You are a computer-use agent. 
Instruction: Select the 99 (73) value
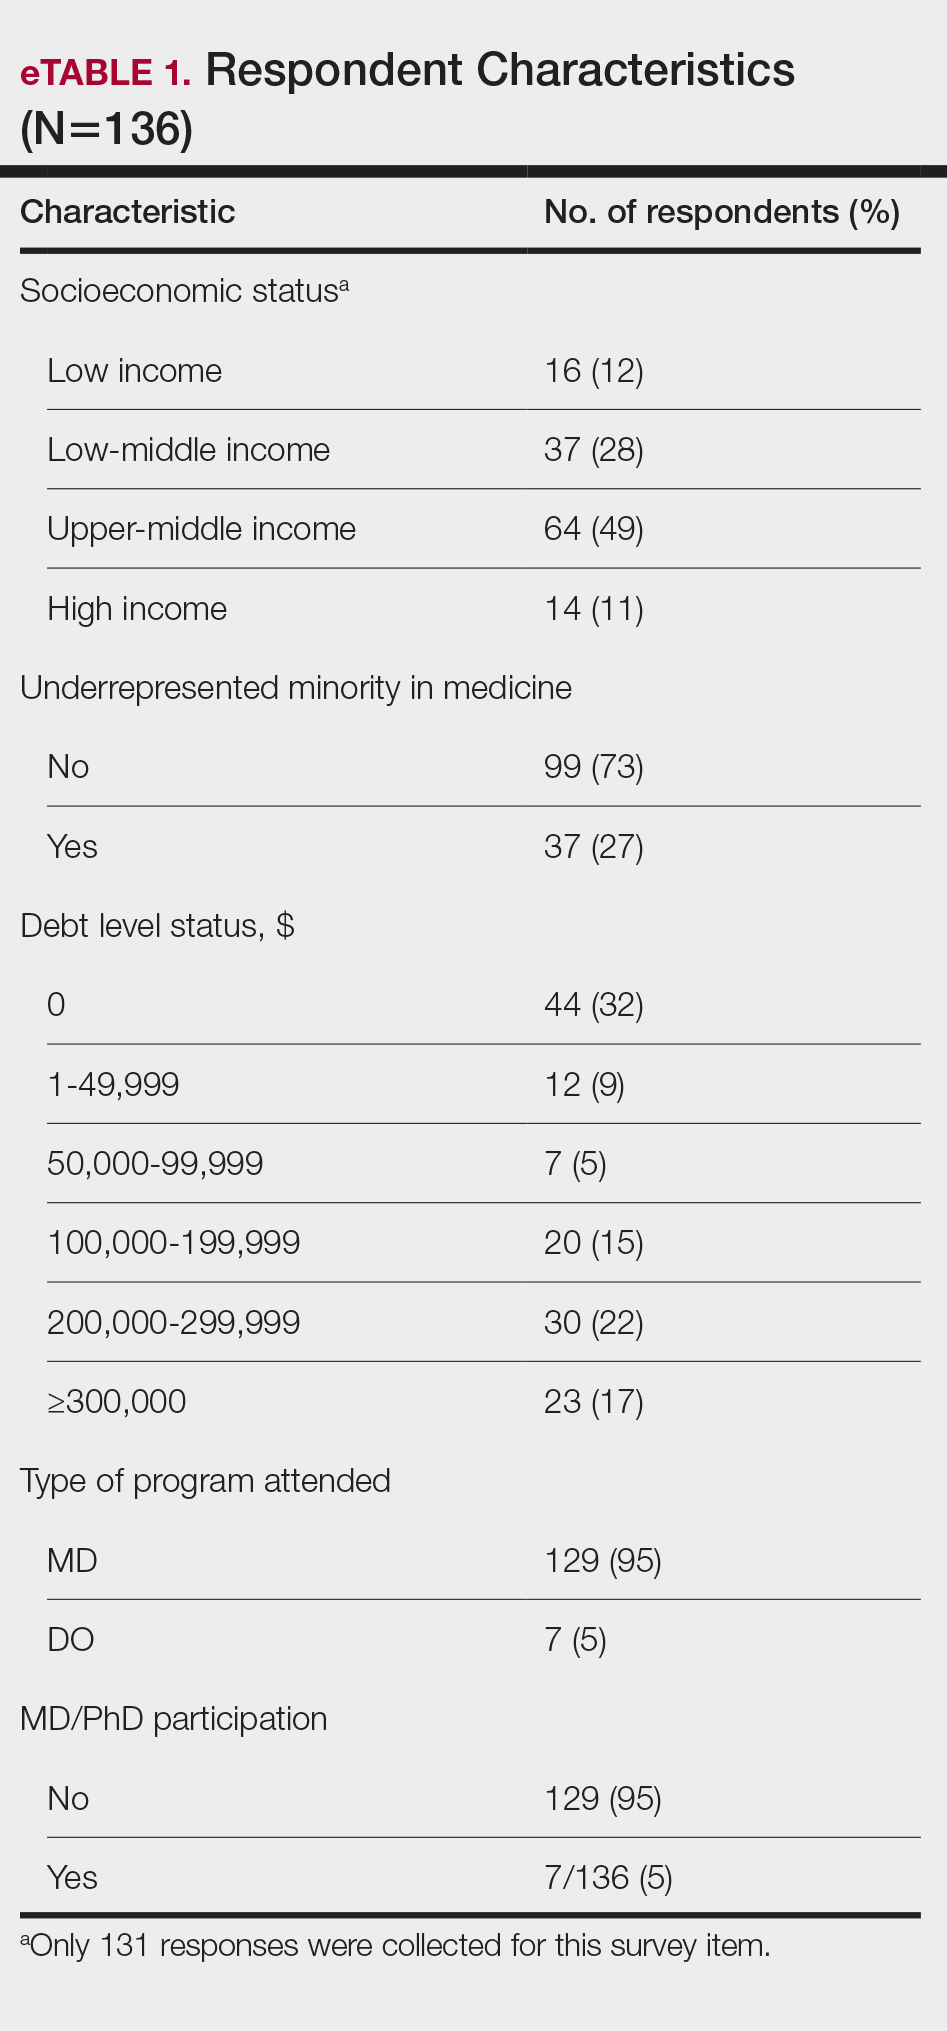click(x=594, y=767)
